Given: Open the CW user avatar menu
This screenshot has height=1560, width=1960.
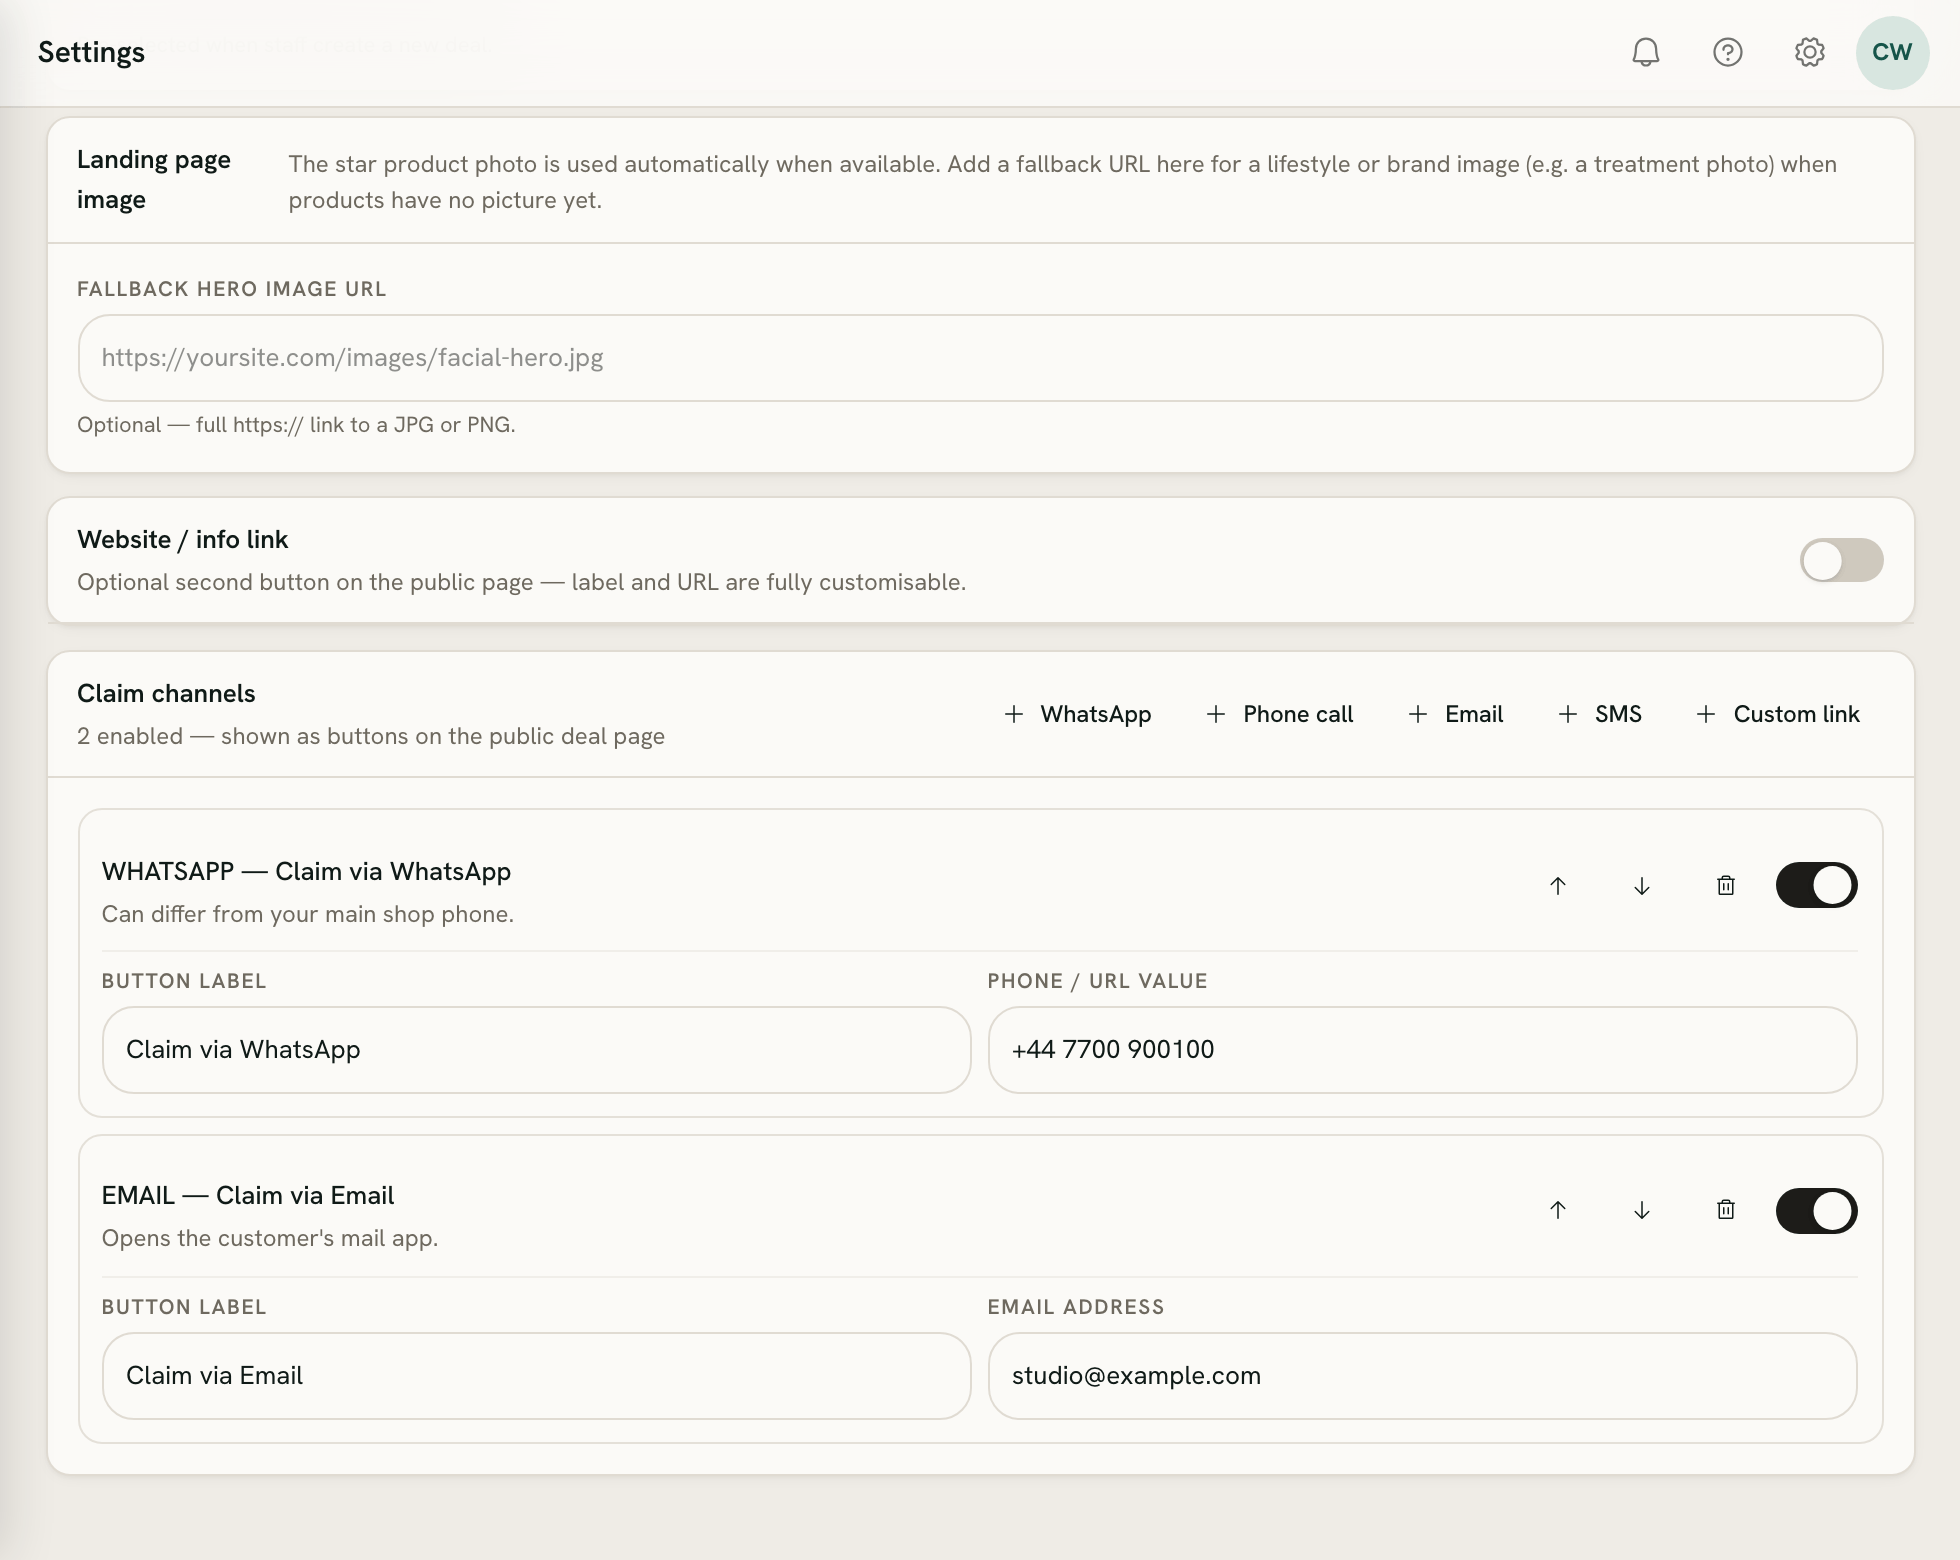Looking at the screenshot, I should 1892,52.
